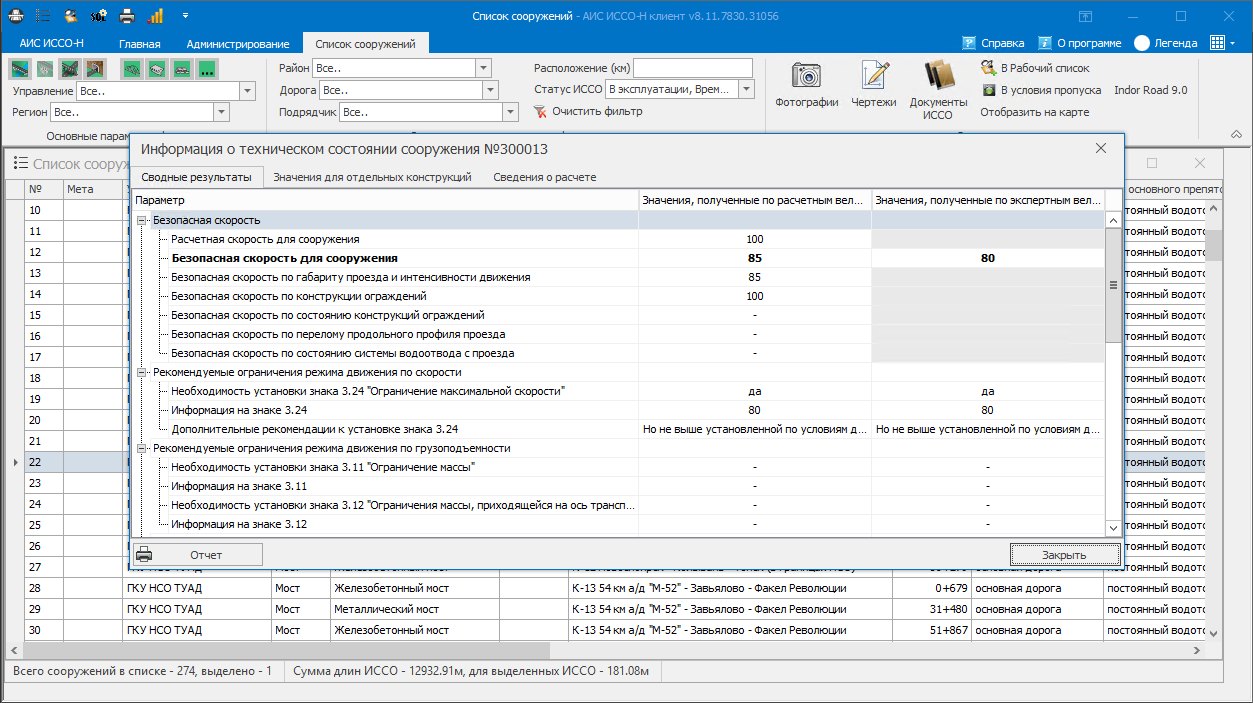Switch to Сведения о расчете tab

click(545, 177)
